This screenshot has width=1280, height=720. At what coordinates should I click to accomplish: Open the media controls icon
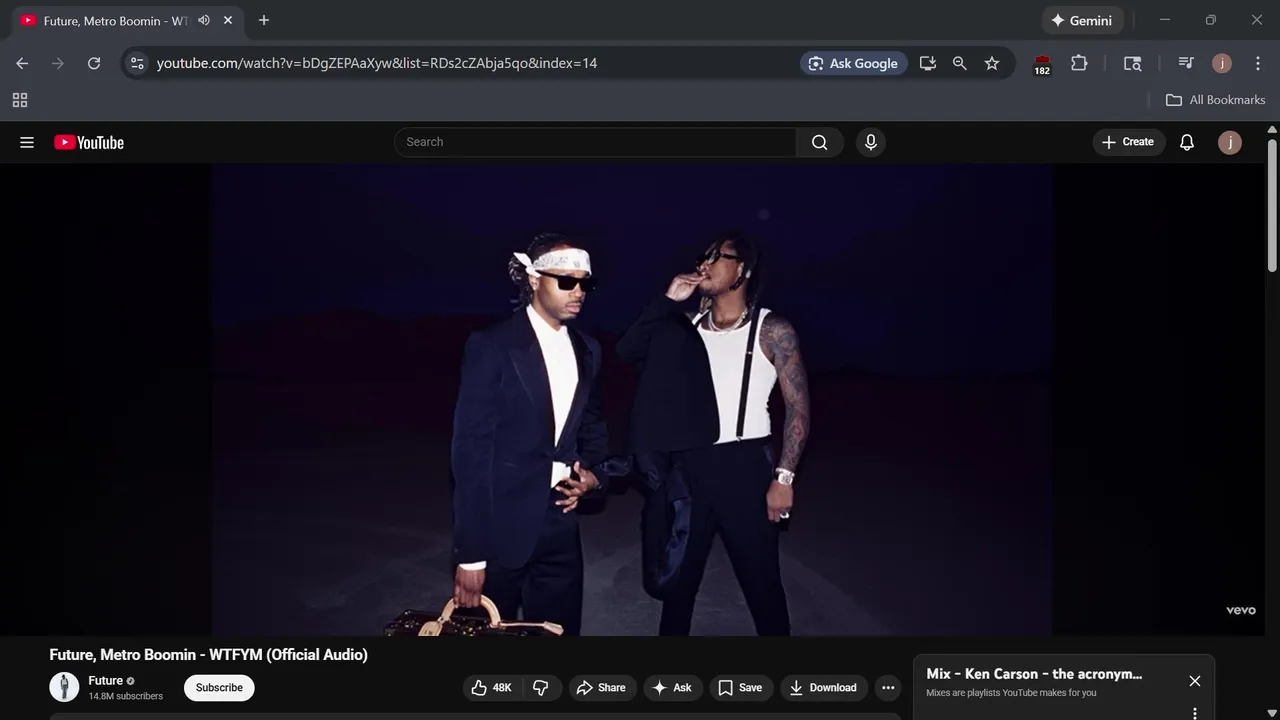[x=1186, y=63]
